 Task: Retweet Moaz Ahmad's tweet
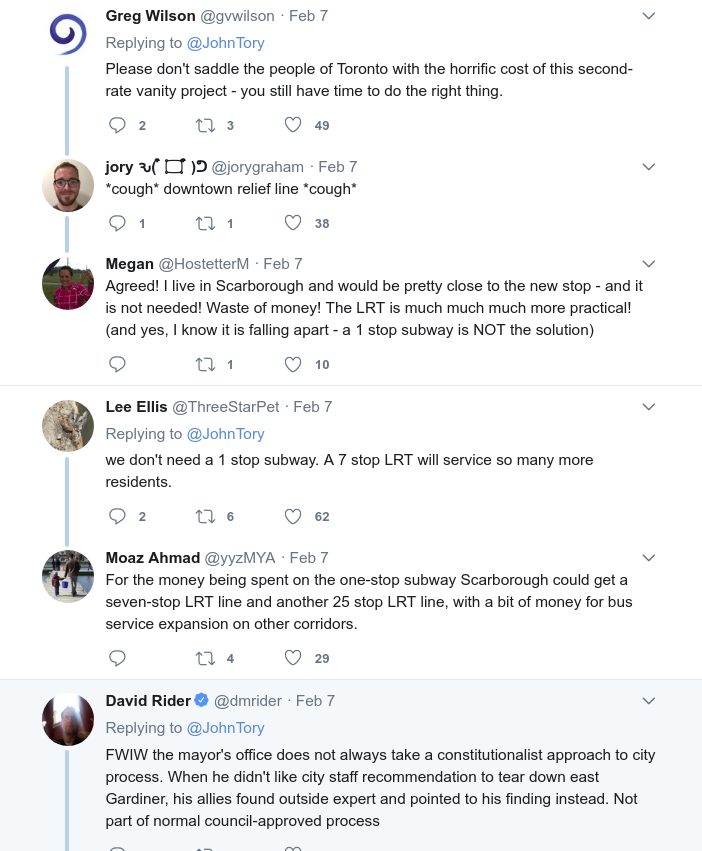[x=205, y=658]
